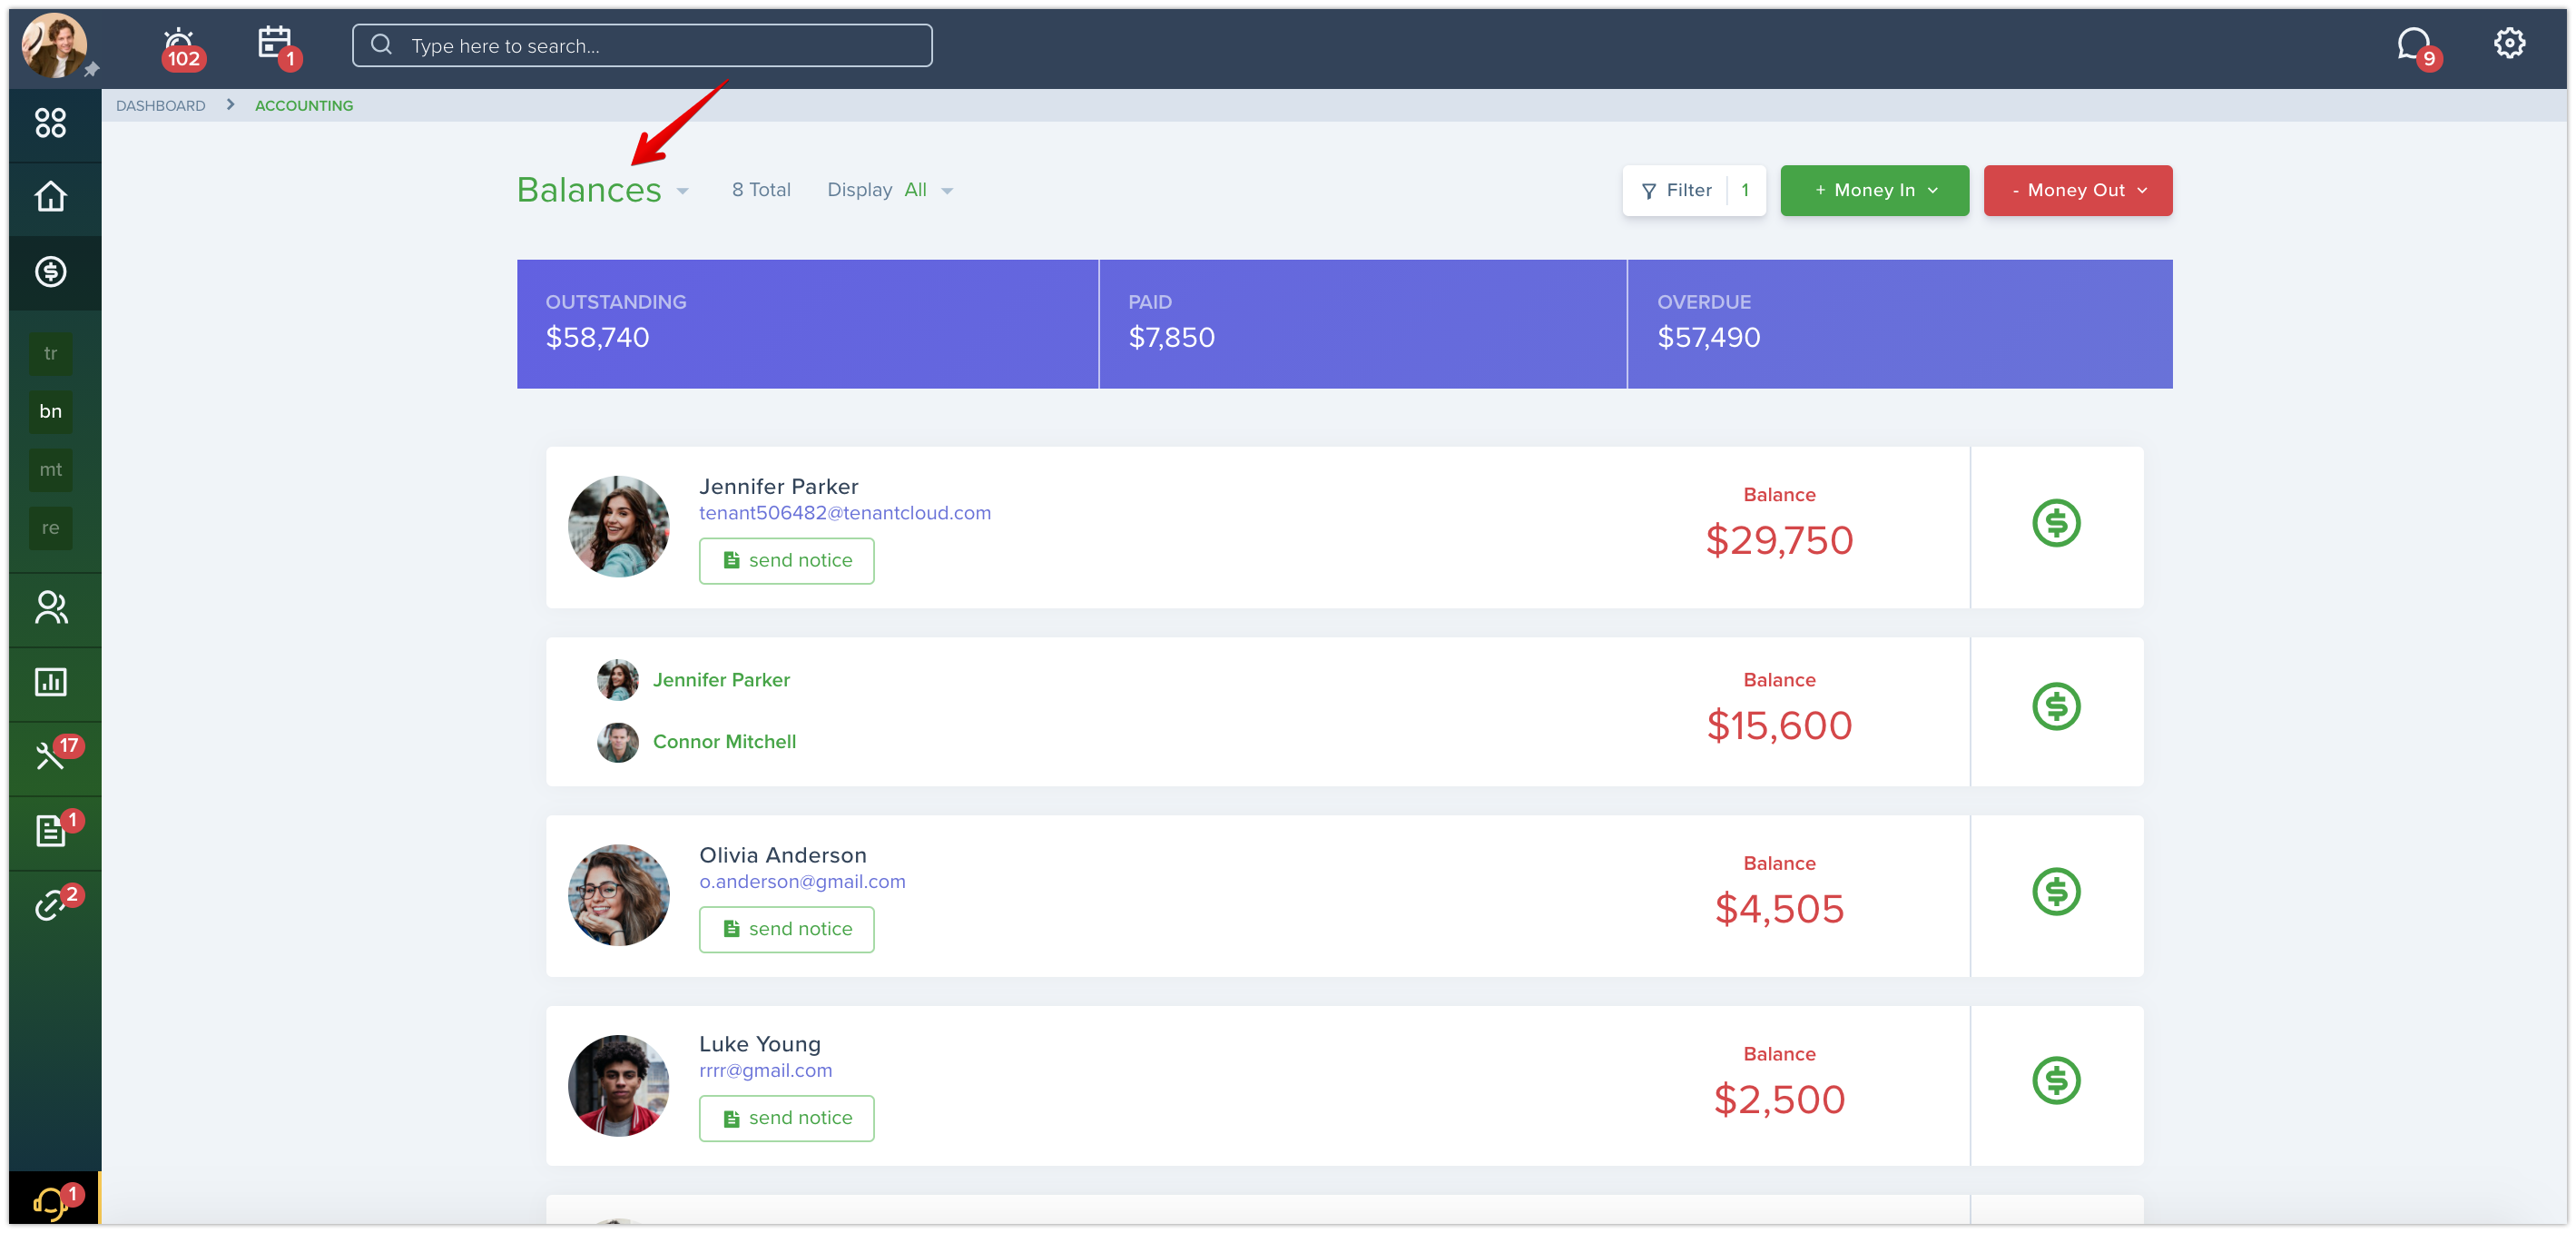
Task: Select the OUTSTANDING $58,740 summary tile
Action: (807, 324)
